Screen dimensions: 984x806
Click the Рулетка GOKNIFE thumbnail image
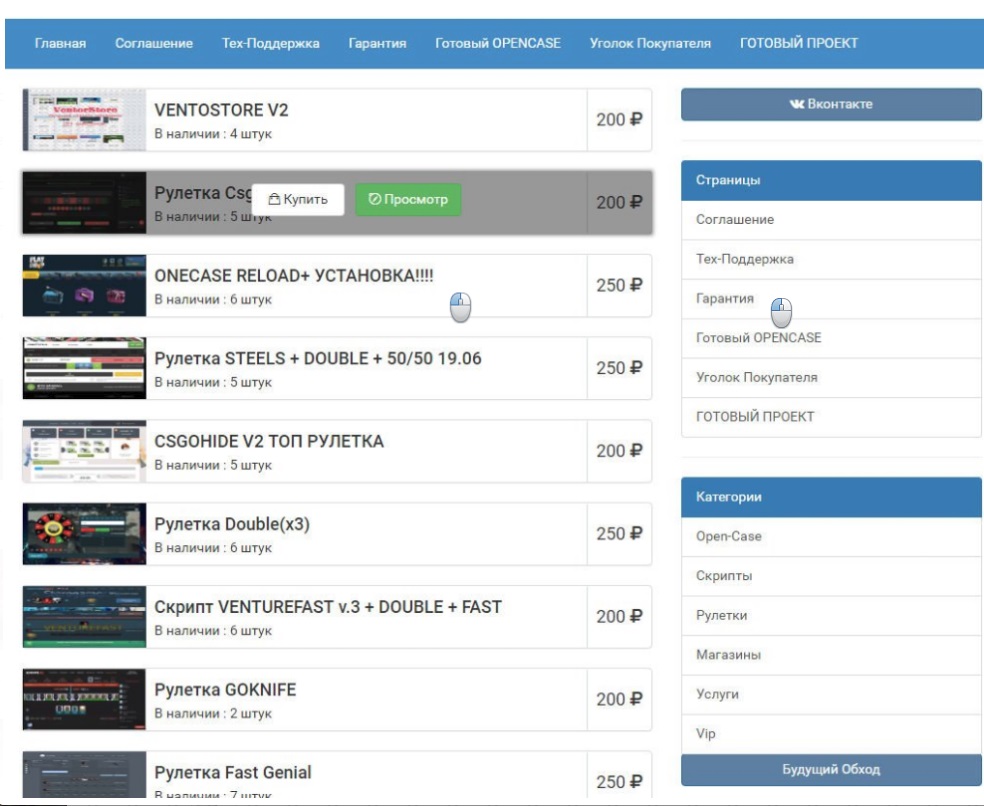(84, 700)
